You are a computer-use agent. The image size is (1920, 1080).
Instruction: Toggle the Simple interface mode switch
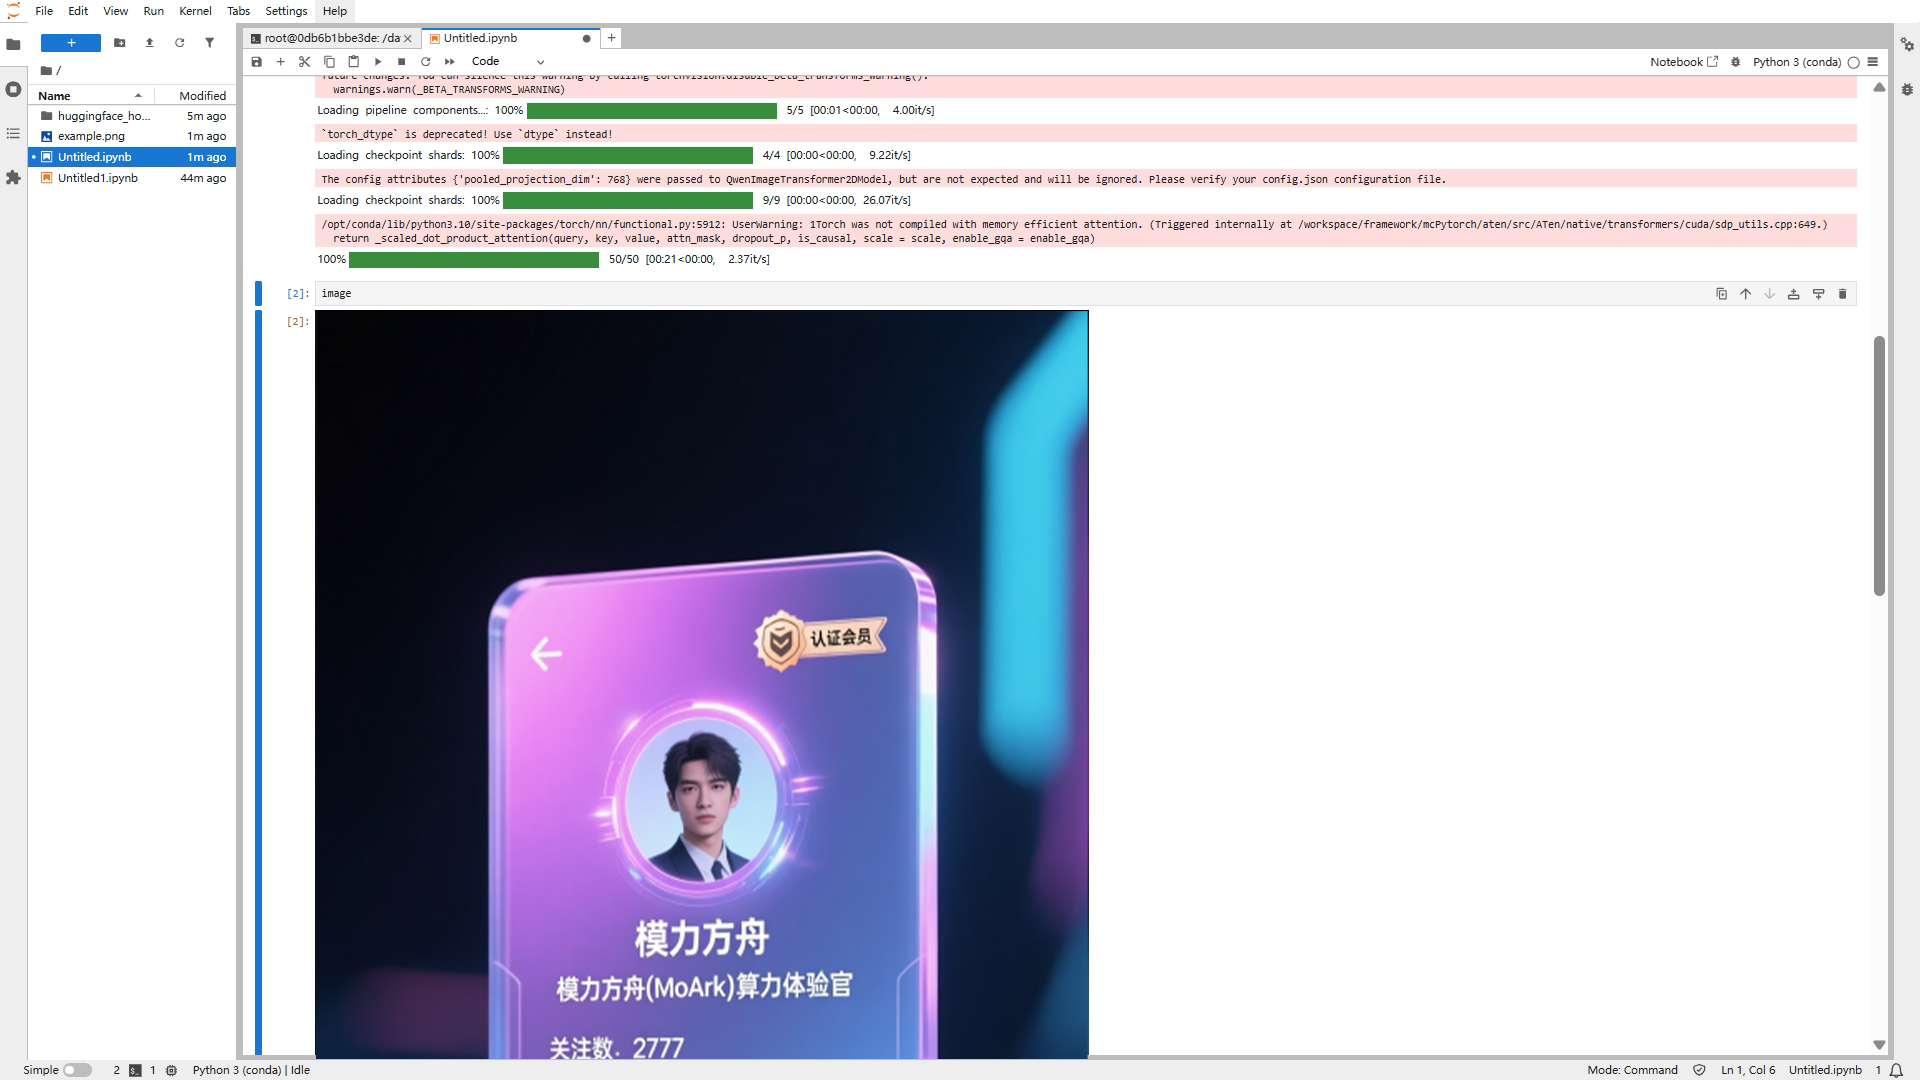coord(77,1070)
